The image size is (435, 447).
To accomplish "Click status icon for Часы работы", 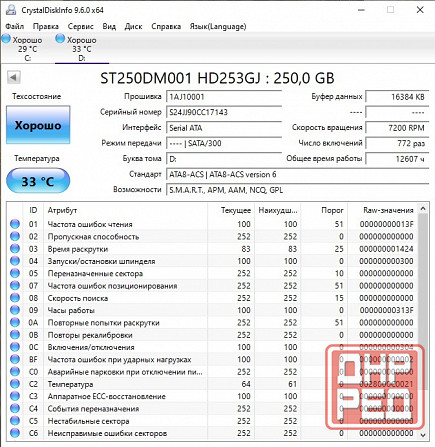I will (15, 310).
